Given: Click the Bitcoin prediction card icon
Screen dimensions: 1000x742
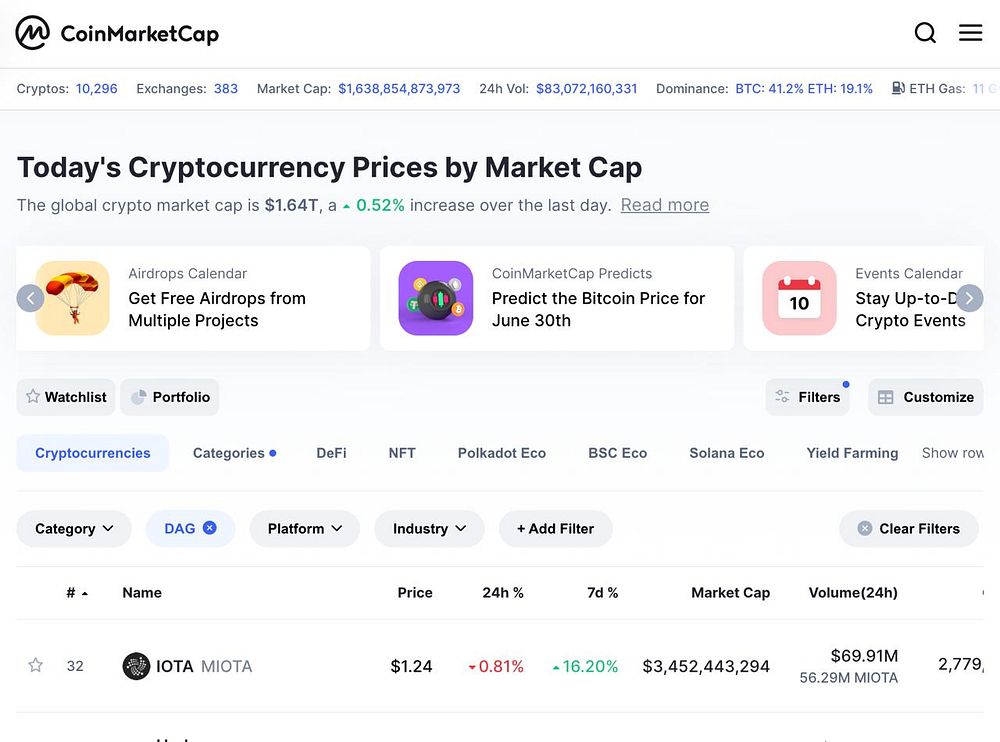Looking at the screenshot, I should 435,298.
